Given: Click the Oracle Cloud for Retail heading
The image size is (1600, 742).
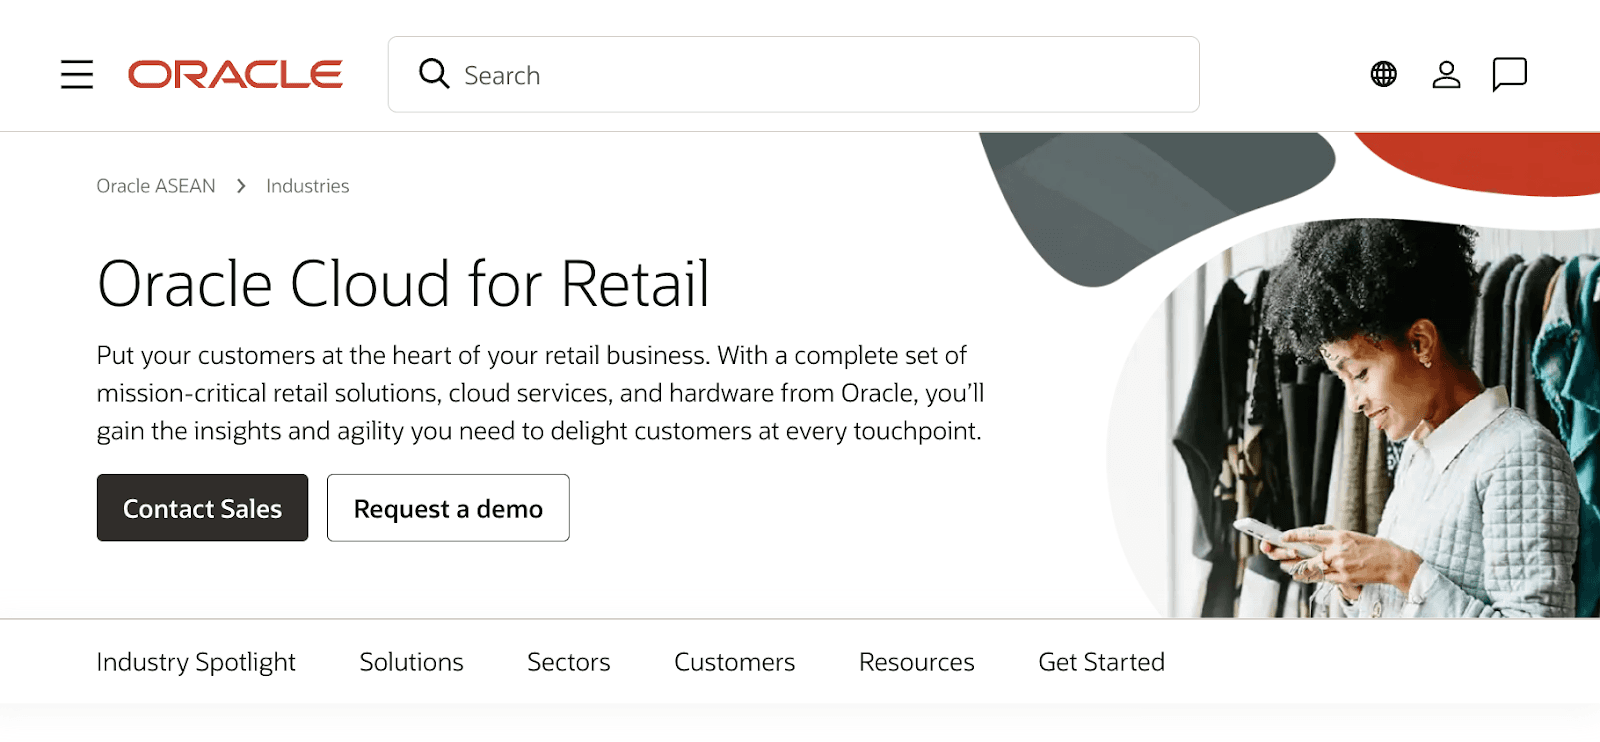Looking at the screenshot, I should pyautogui.click(x=403, y=283).
